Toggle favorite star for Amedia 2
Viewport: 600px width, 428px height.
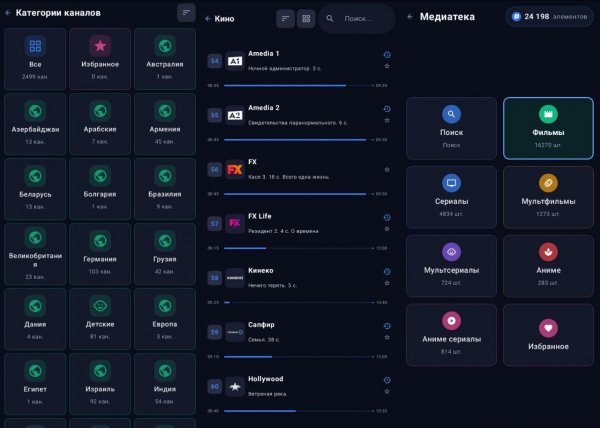[387, 120]
